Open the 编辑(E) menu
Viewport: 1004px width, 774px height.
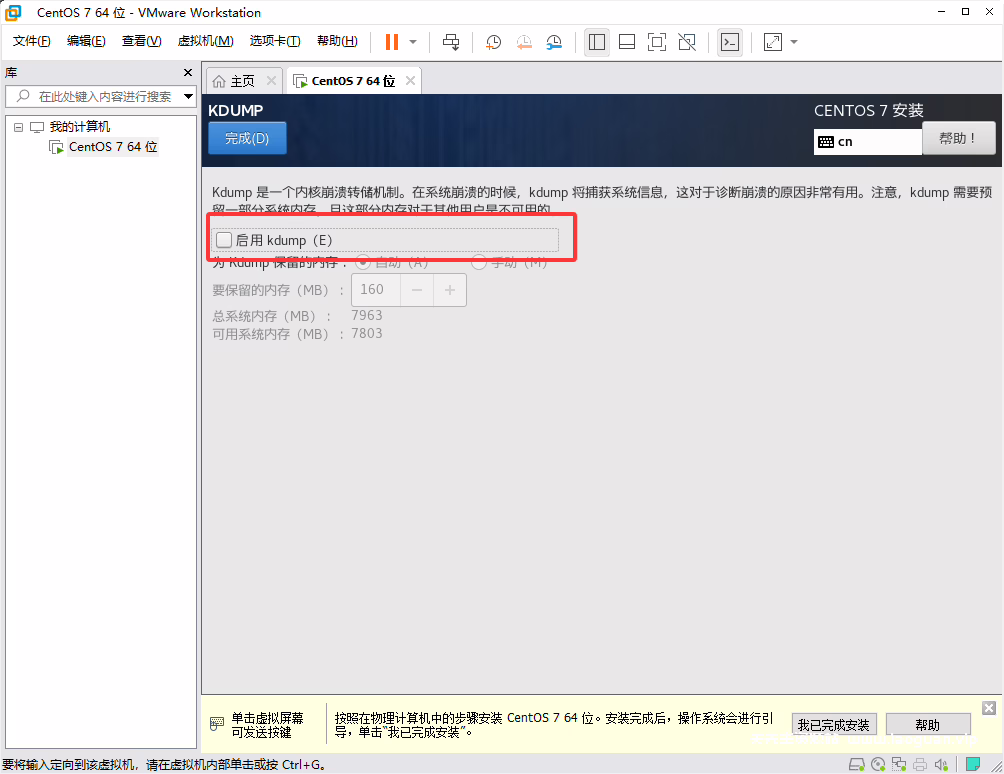(86, 41)
